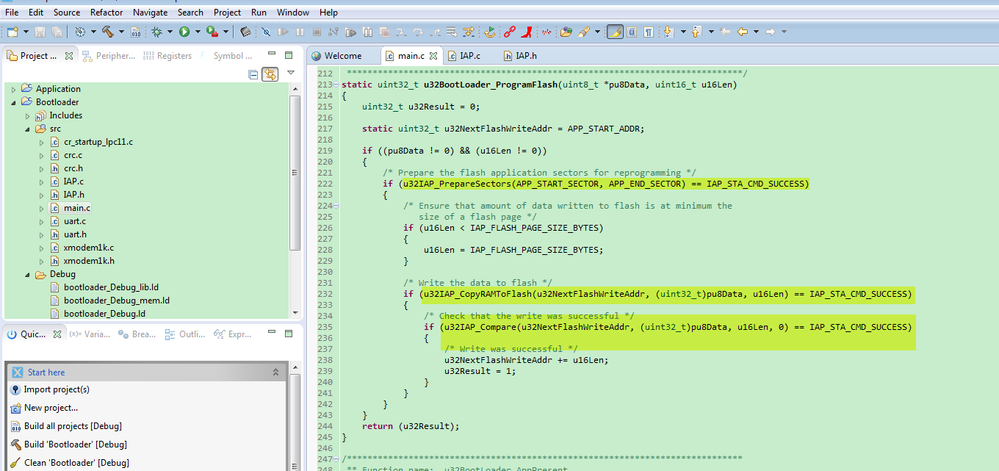Toggle block selection mode button
This screenshot has width=999, height=471.
(632, 32)
